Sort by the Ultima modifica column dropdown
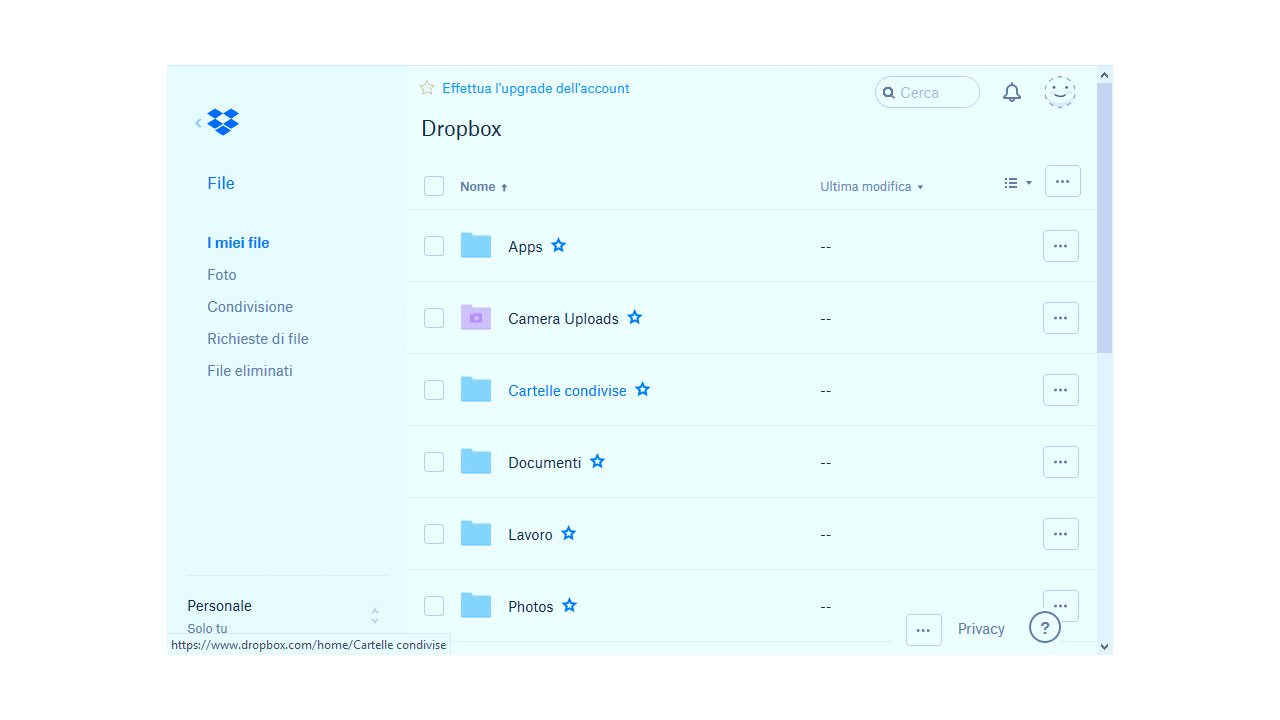 (x=871, y=187)
